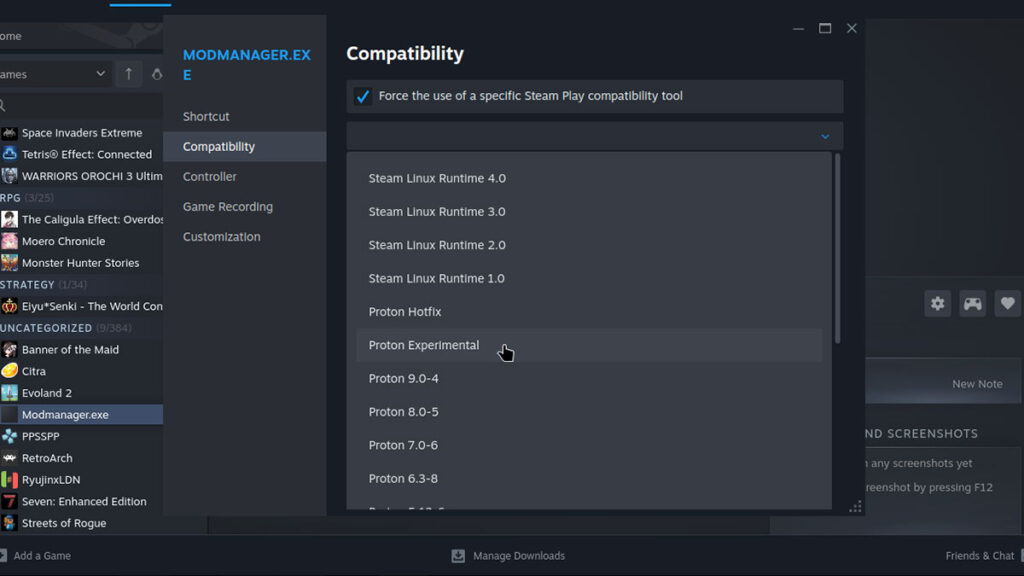Open the Shortcut properties tab
1024x576 pixels.
coord(245,116)
